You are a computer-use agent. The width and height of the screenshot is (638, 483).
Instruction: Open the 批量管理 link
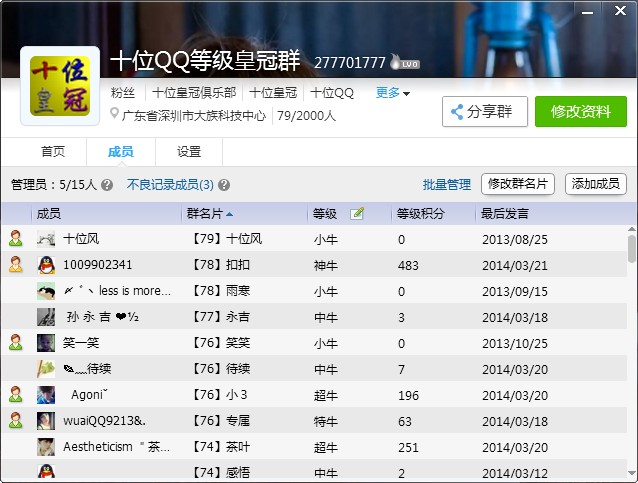[x=447, y=185]
